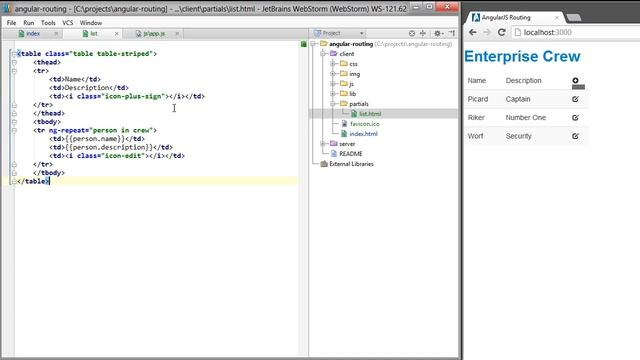The height and width of the screenshot is (360, 640).
Task: Fold the tbody block in the gutter
Action: coord(14,122)
